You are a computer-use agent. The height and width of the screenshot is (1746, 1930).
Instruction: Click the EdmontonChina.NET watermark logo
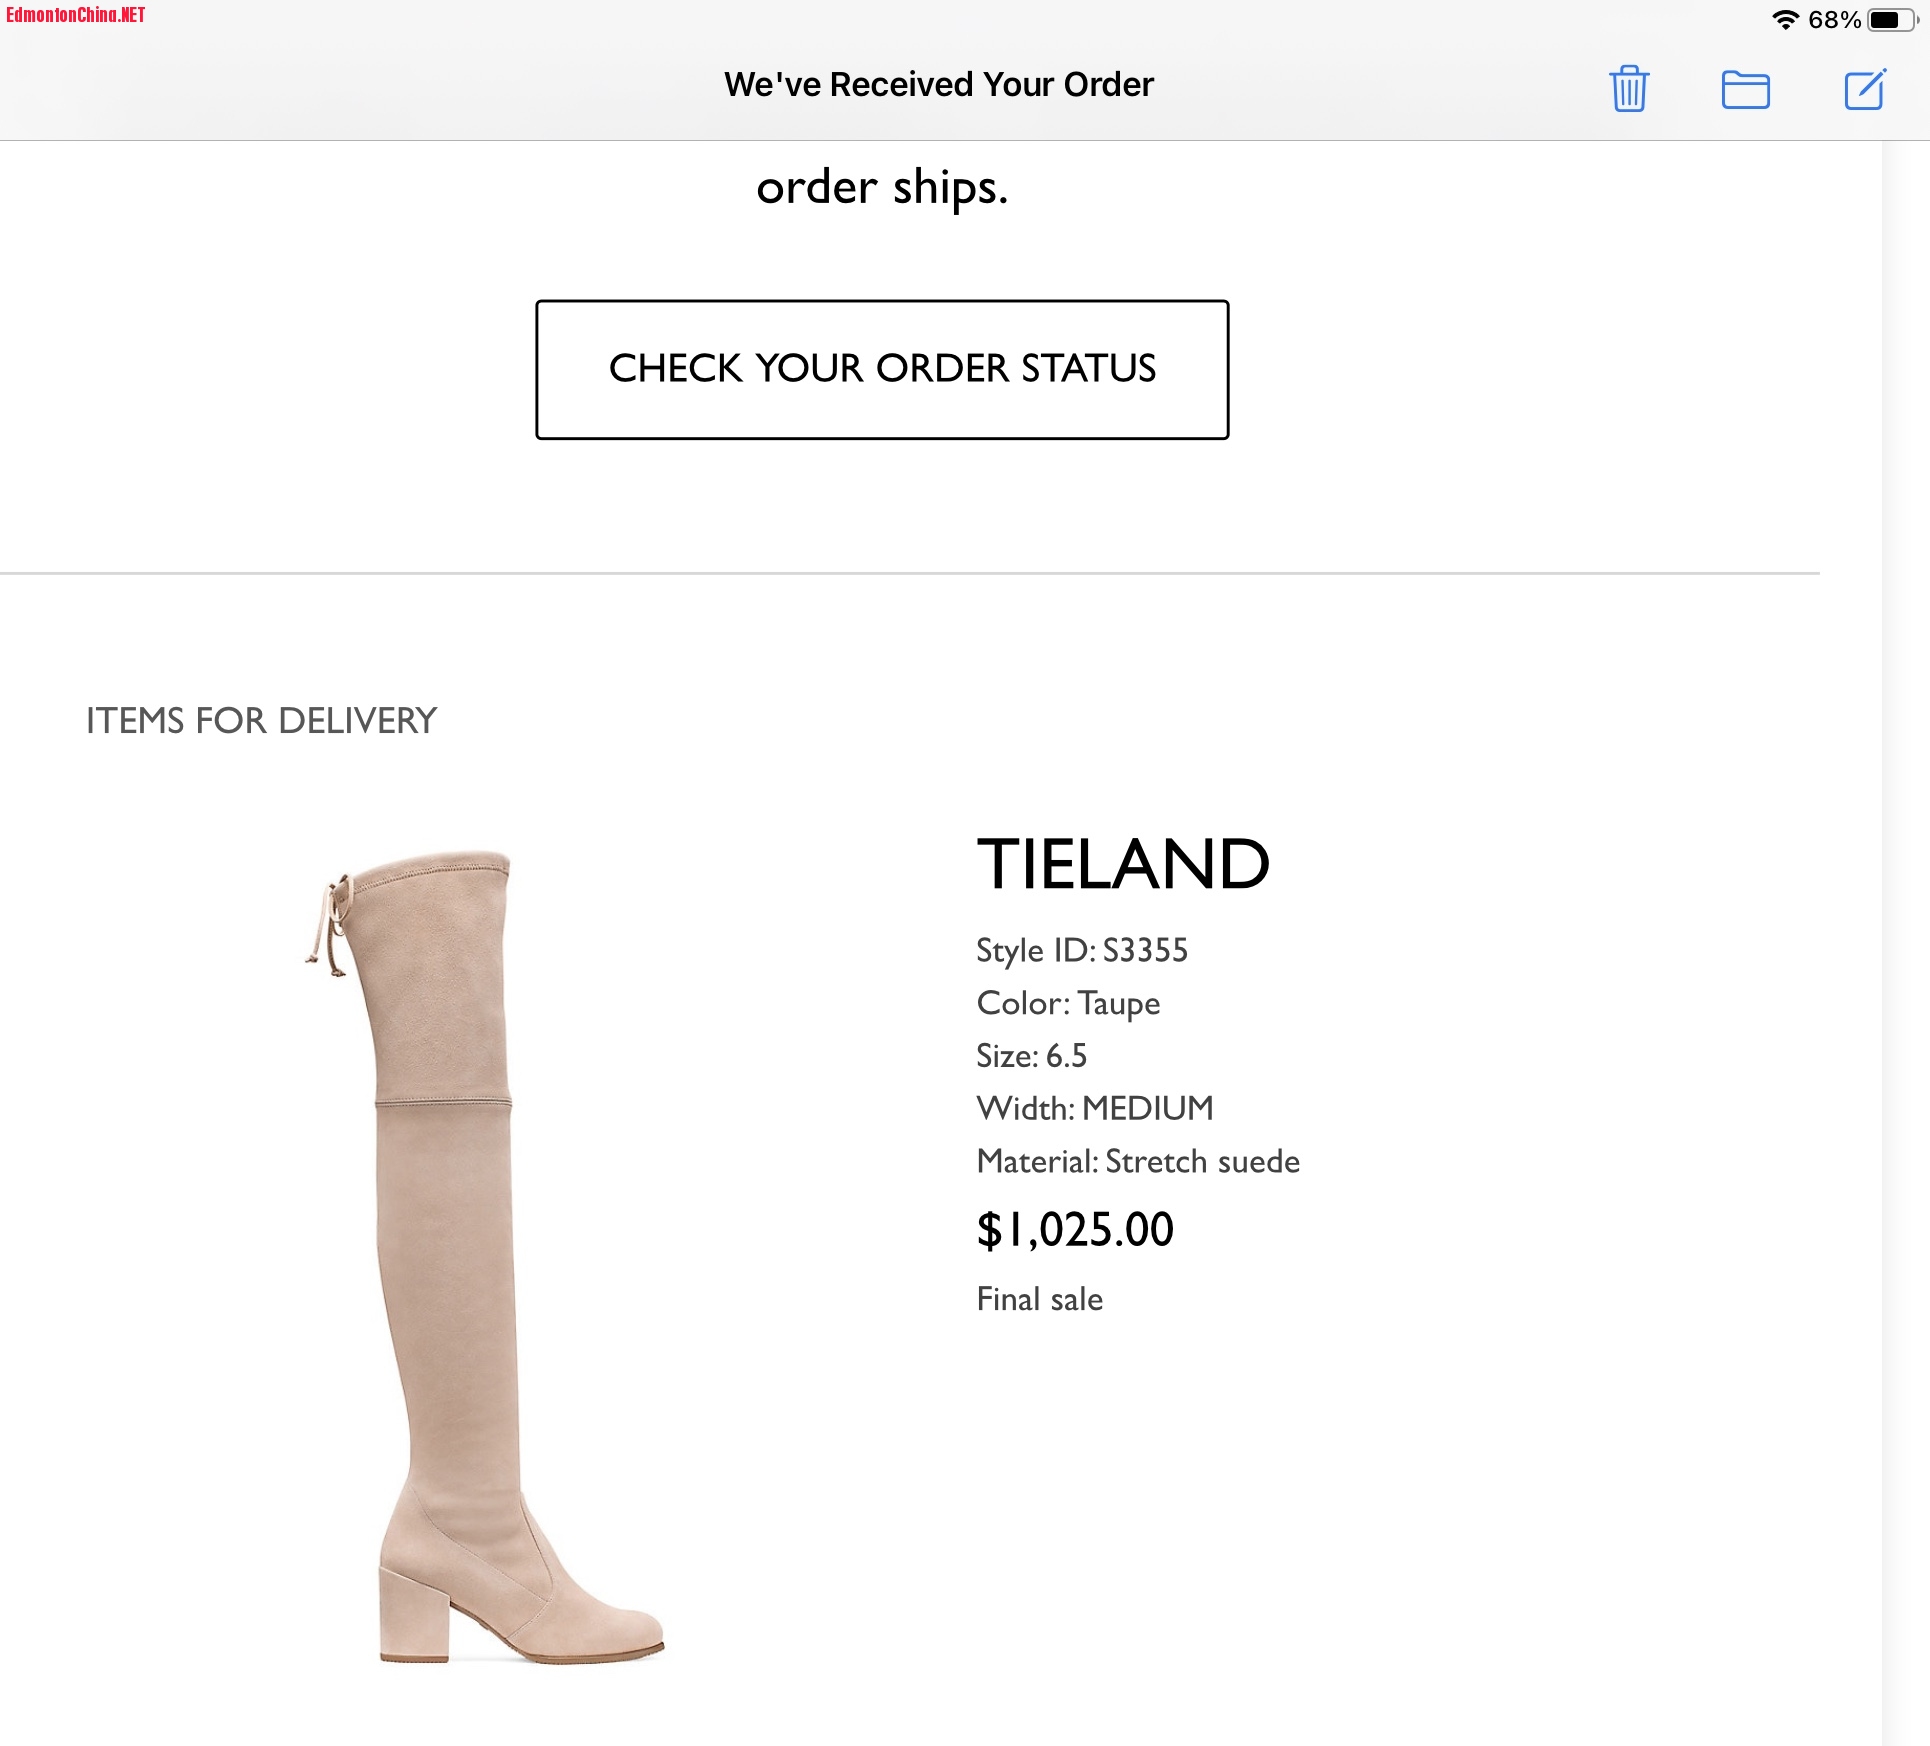[76, 15]
